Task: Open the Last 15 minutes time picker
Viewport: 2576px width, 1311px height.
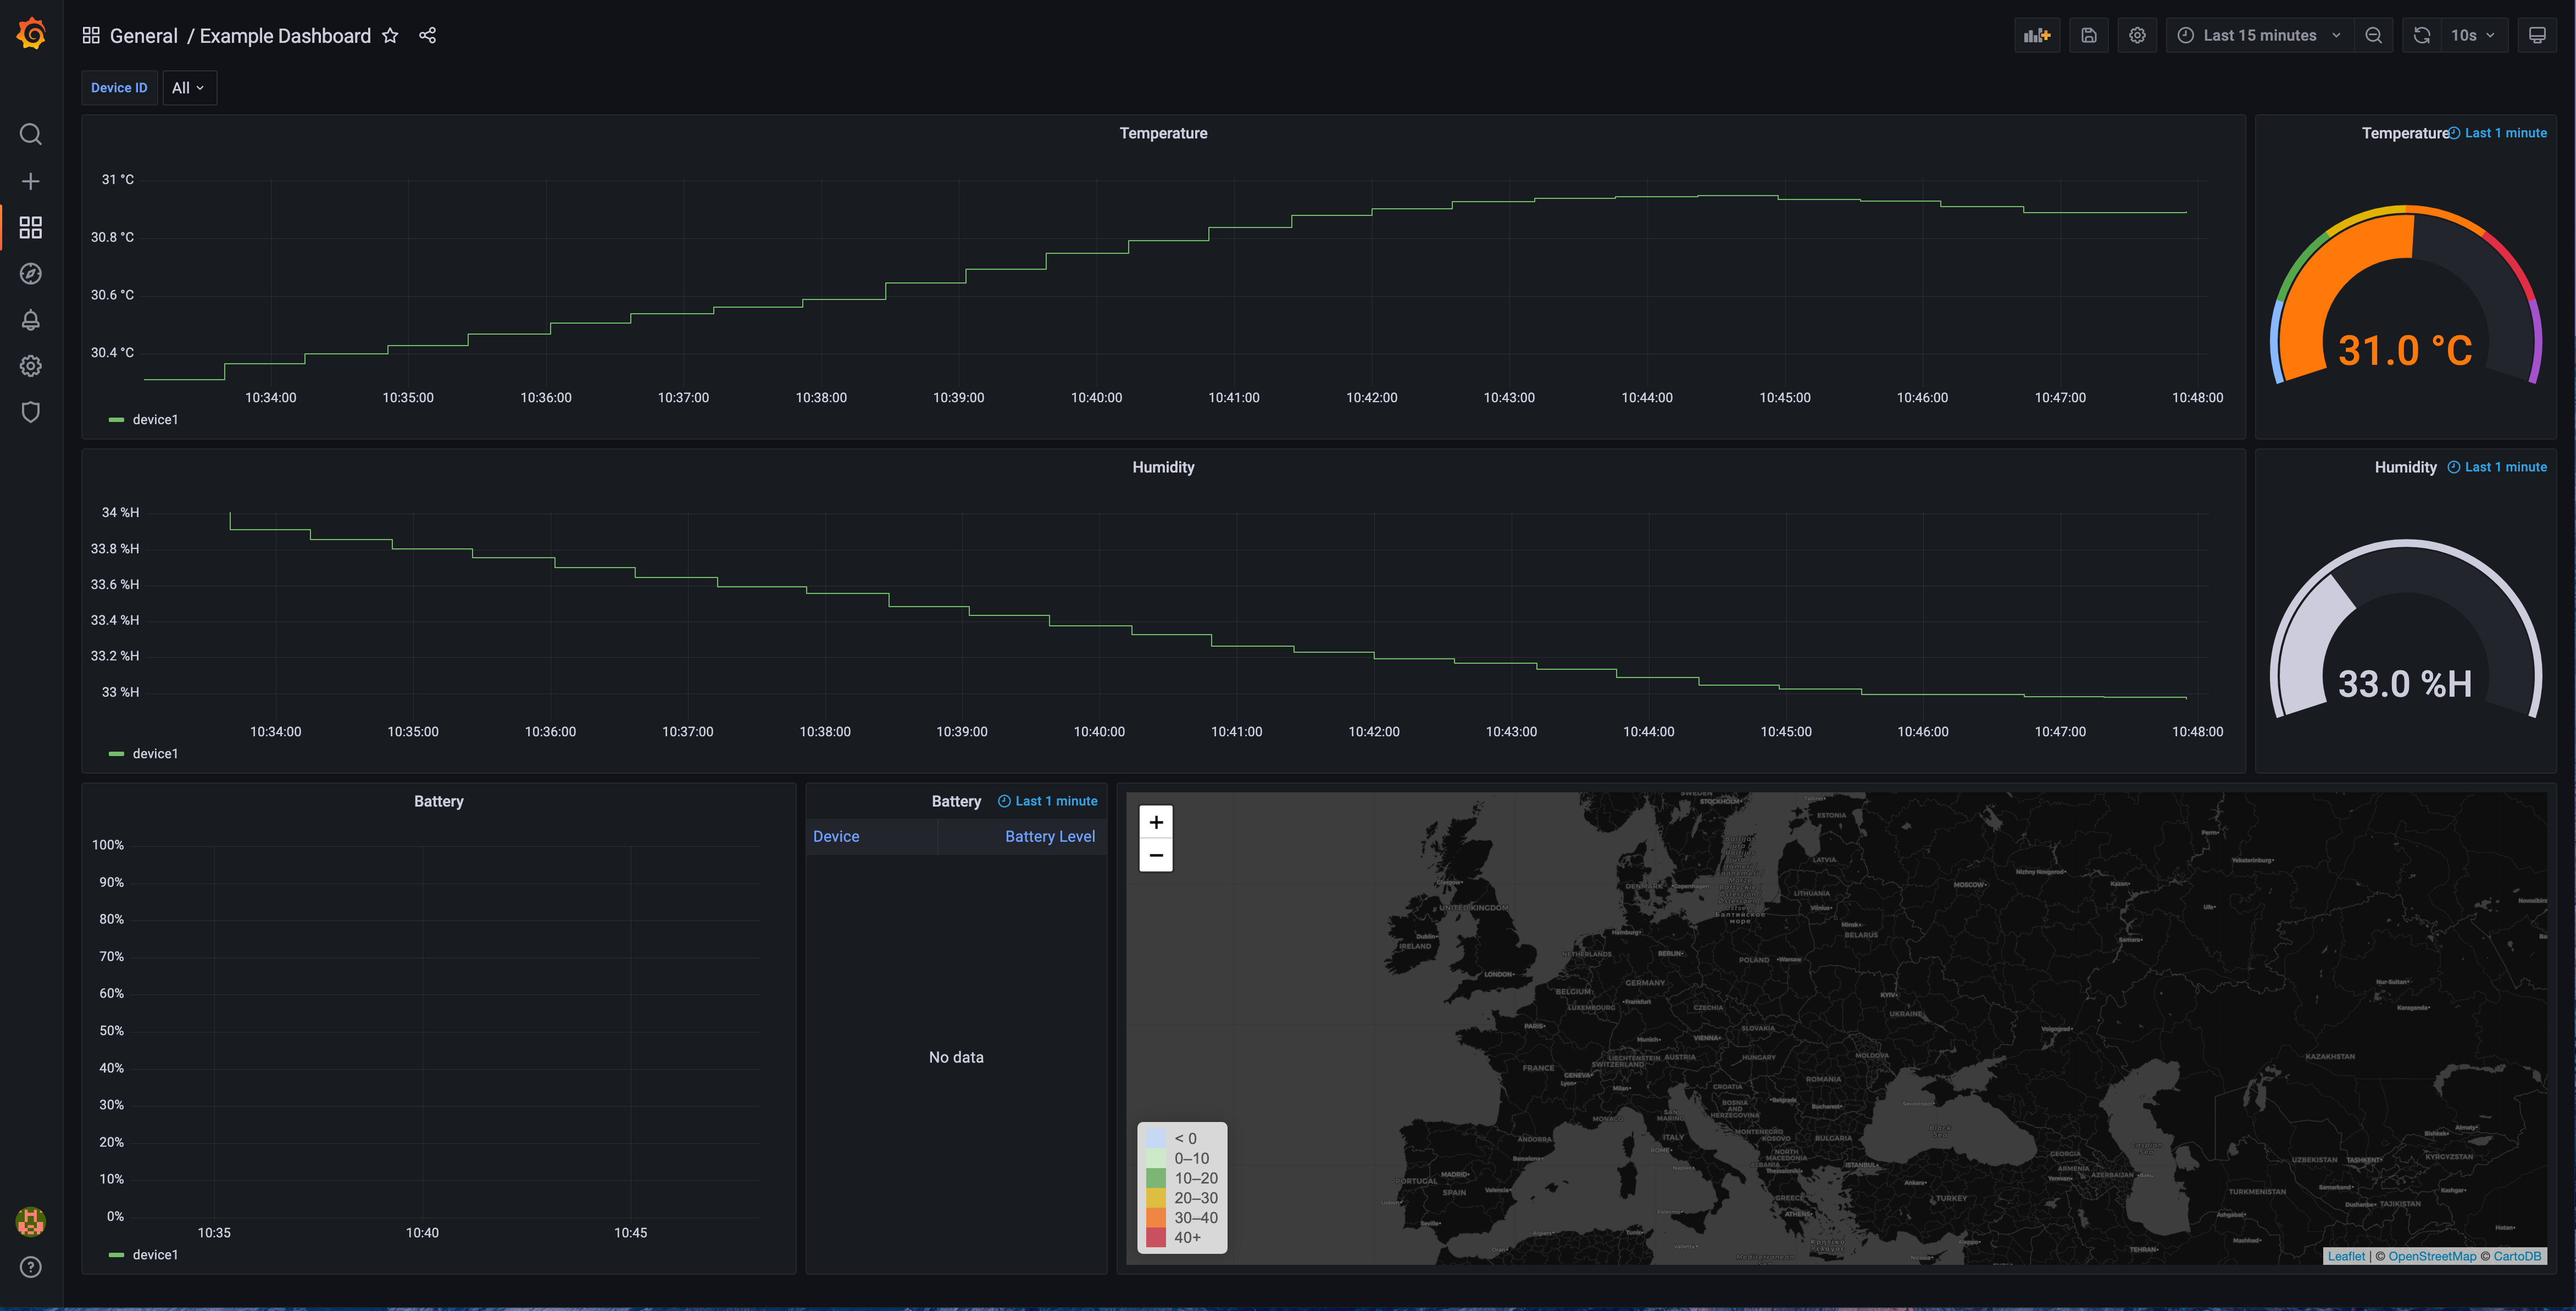Action: (x=2259, y=35)
